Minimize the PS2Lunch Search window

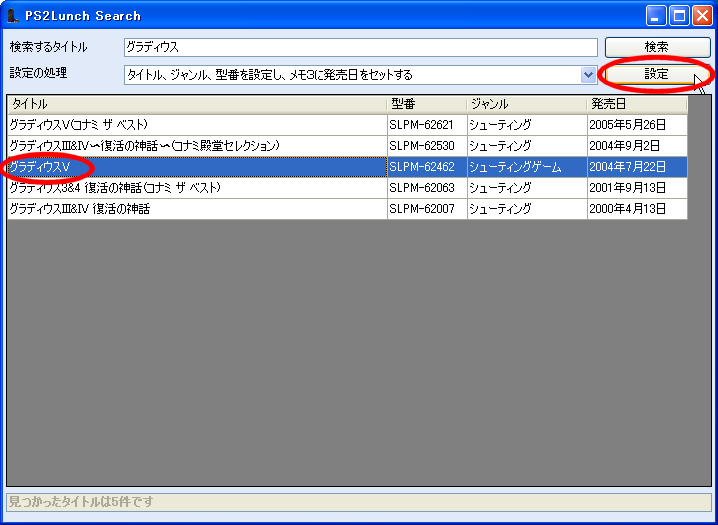[656, 16]
